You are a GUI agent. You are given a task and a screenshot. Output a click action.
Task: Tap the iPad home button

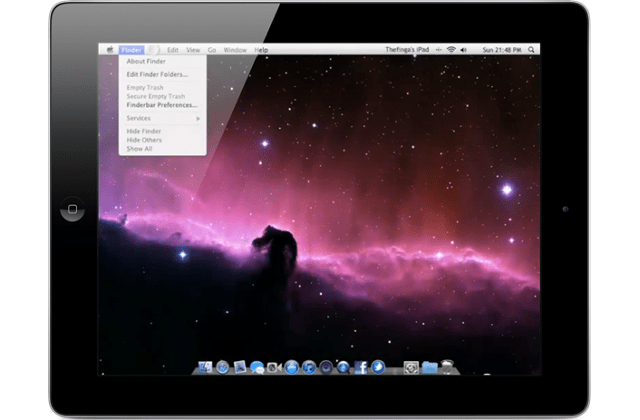point(72,209)
